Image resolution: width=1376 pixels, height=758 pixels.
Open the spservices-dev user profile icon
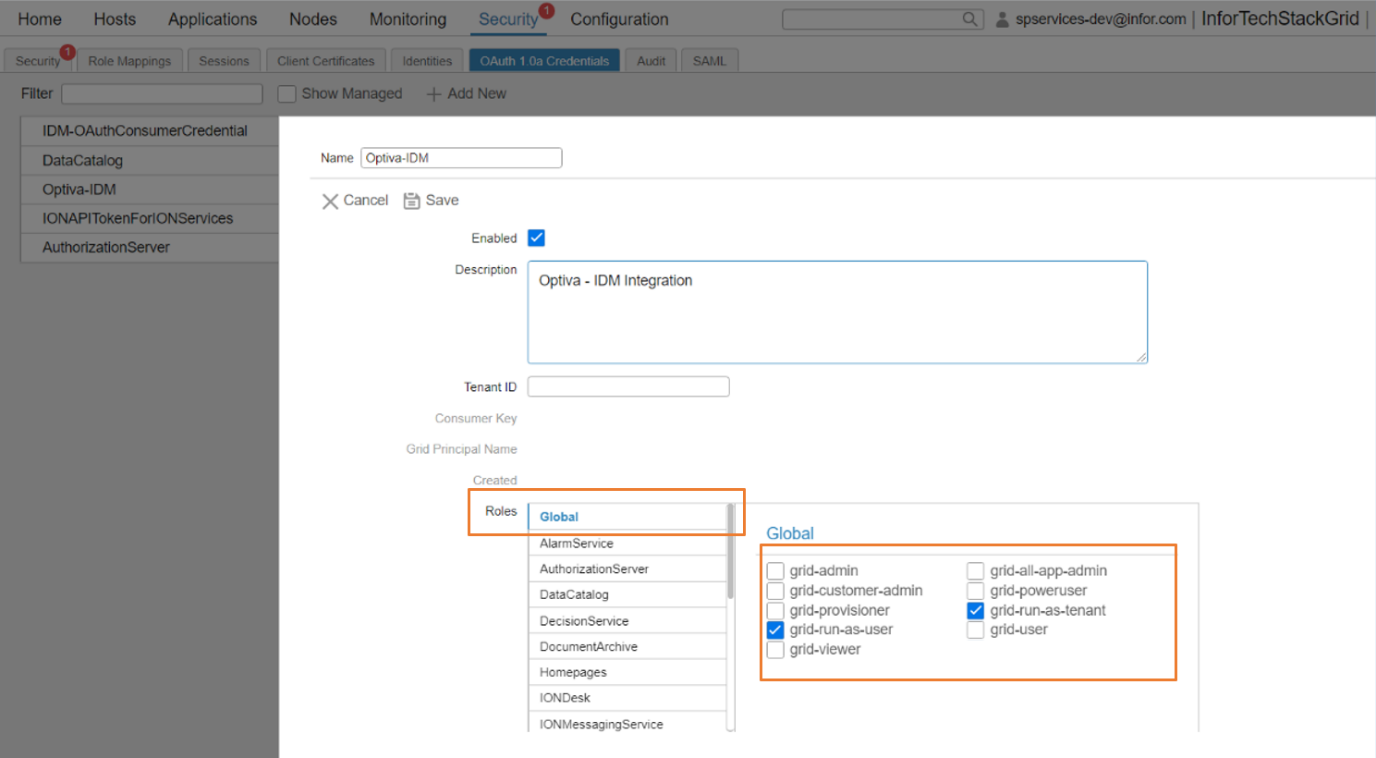click(1003, 18)
